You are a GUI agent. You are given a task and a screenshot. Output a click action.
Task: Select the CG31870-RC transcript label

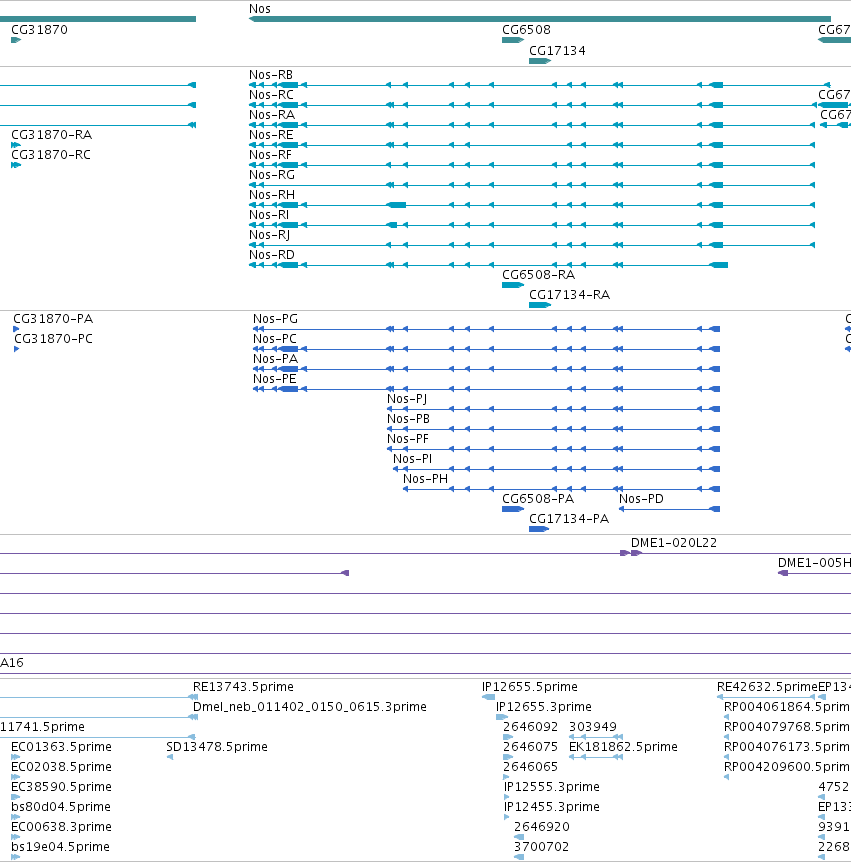tap(51, 155)
